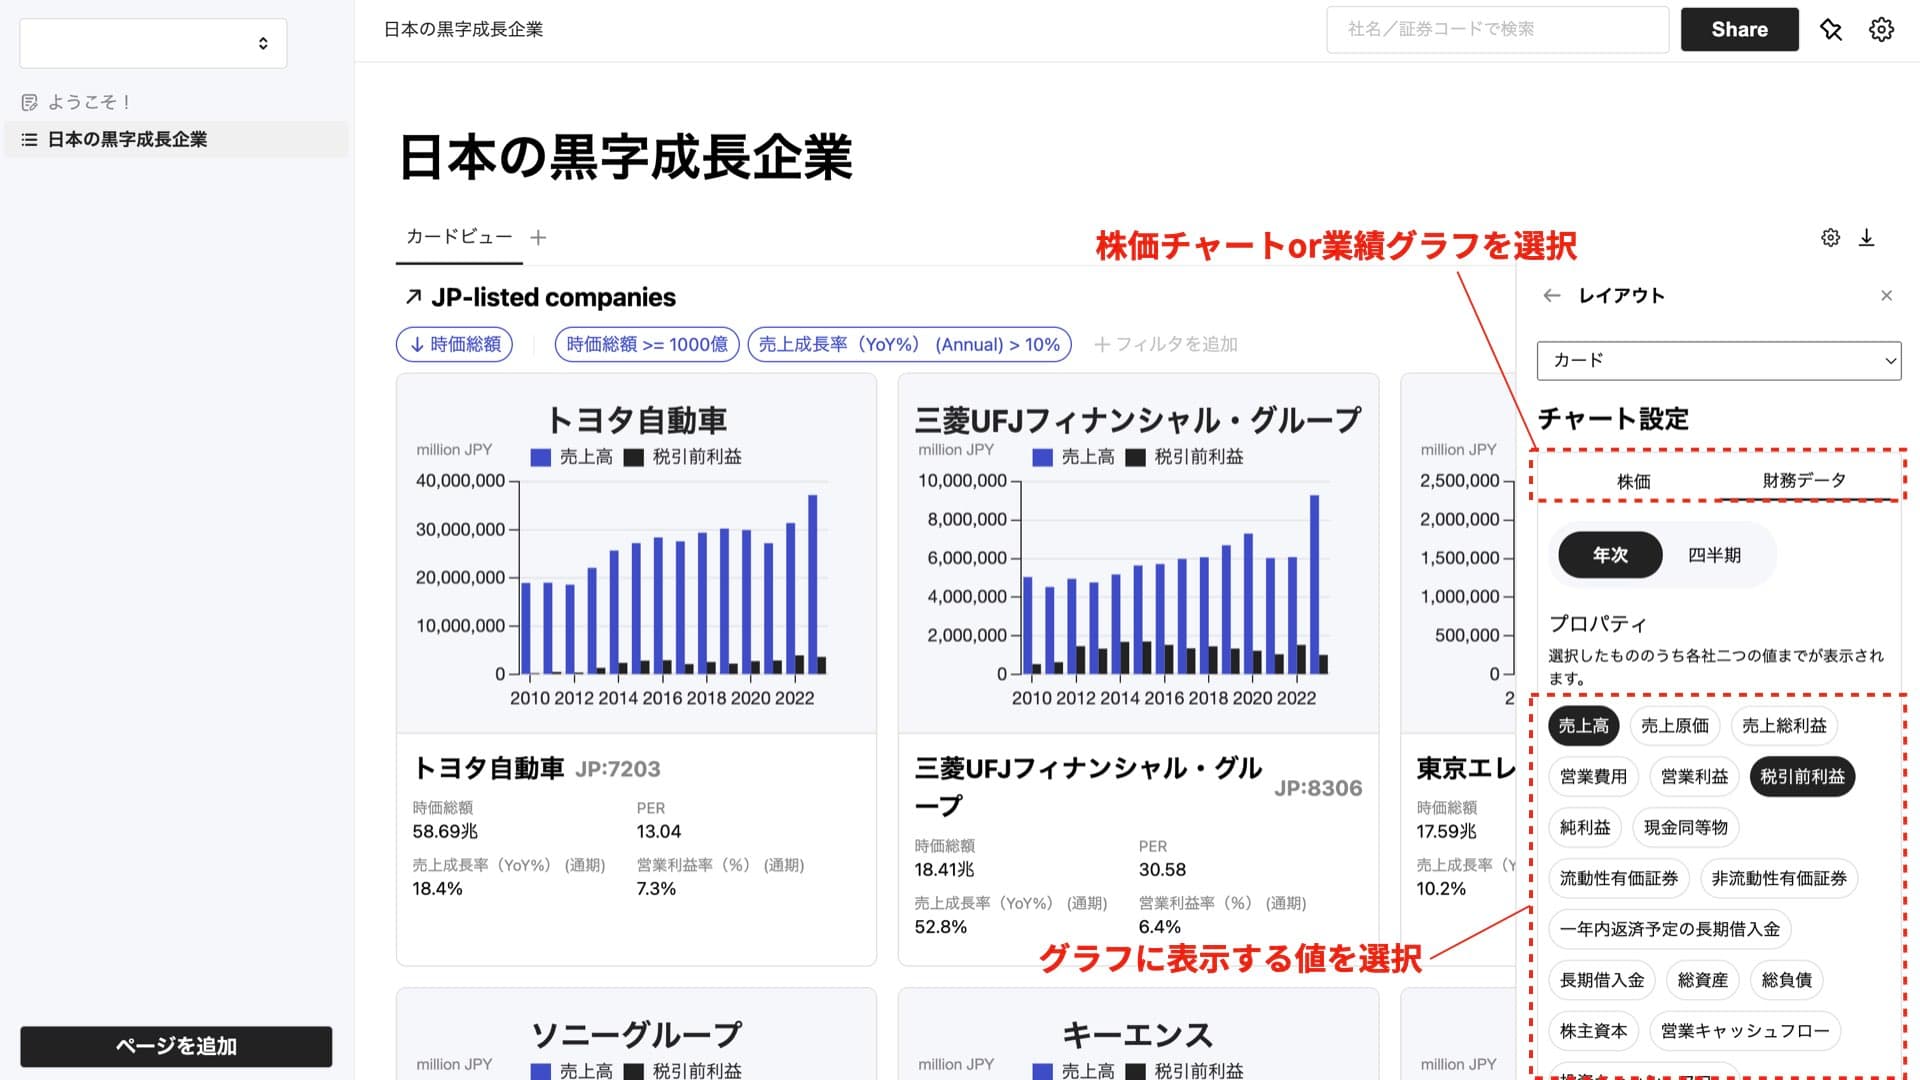
Task: Toggle the 非流動性有価証券 property chip
Action: (x=1779, y=879)
